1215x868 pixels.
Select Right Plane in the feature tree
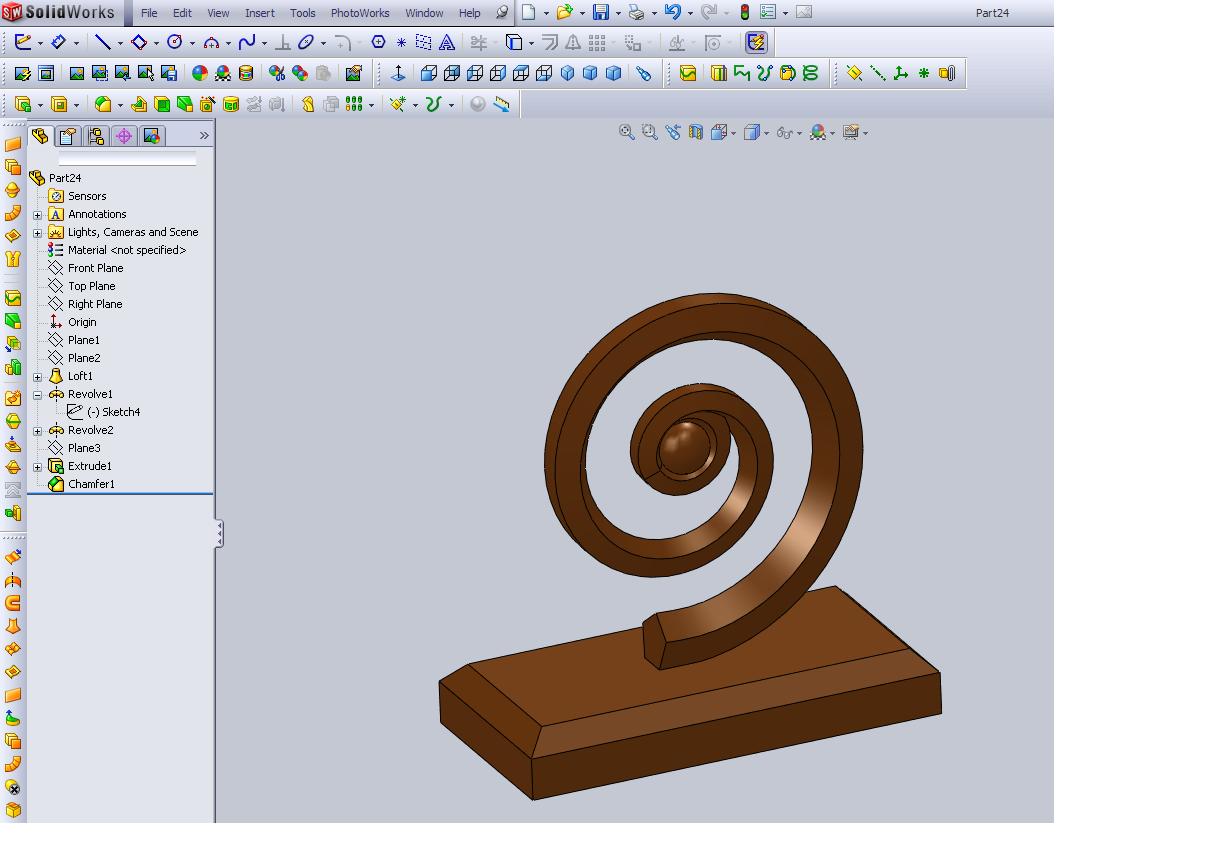coord(95,304)
